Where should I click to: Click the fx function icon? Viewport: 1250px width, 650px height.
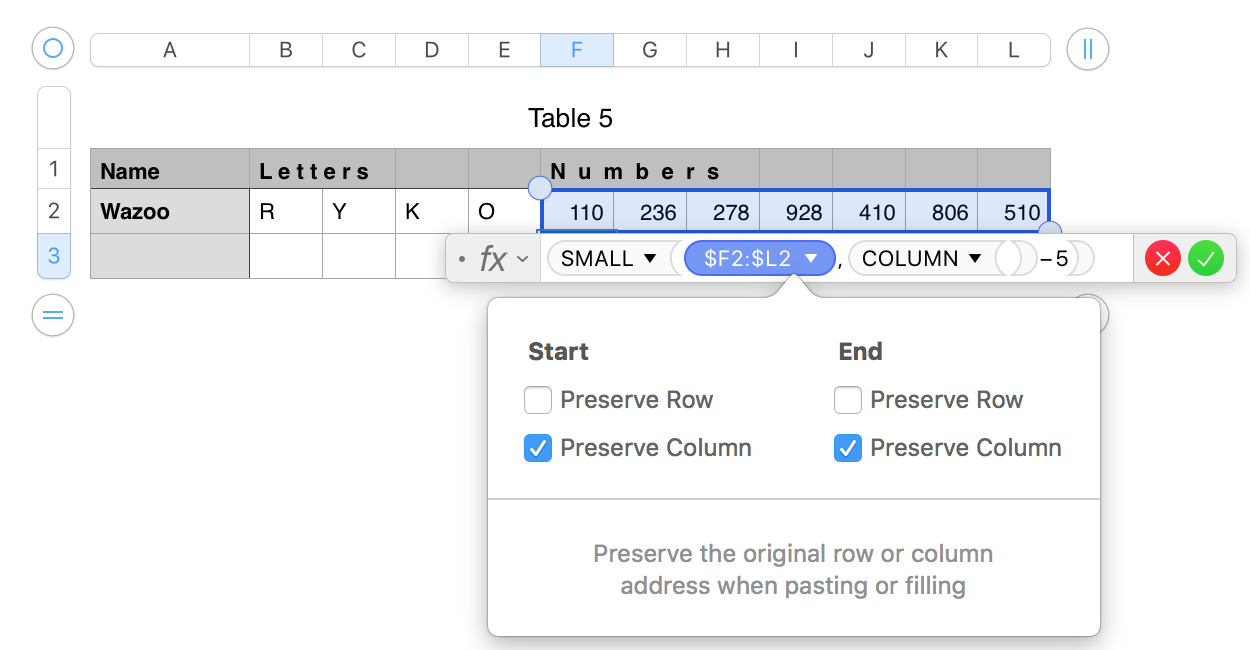coord(492,259)
